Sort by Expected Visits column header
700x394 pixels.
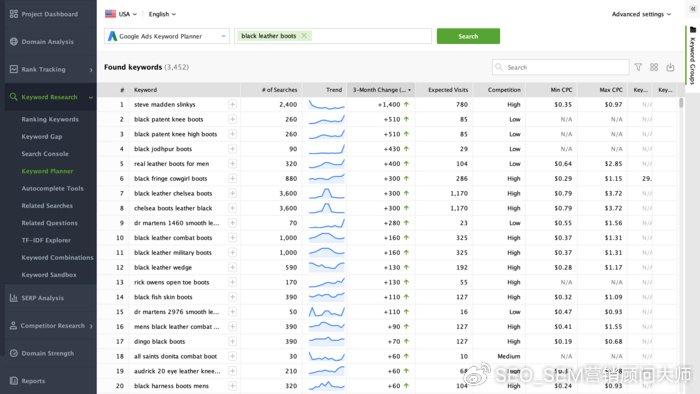click(444, 90)
